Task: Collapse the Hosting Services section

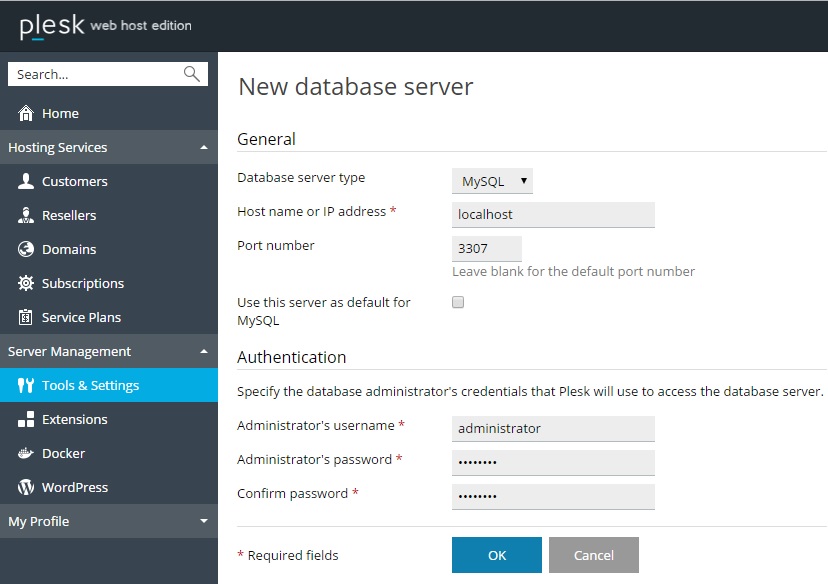Action: click(x=204, y=148)
